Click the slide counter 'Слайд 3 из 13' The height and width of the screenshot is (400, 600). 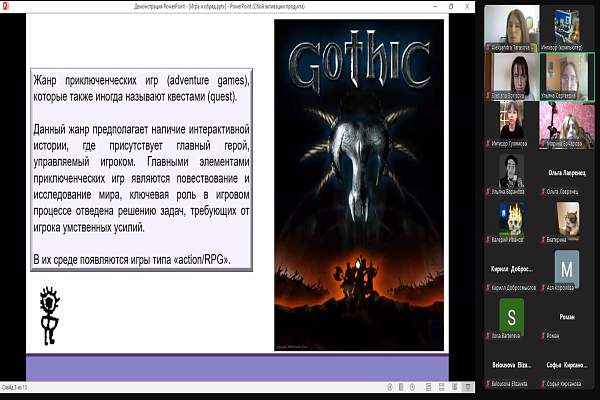(x=15, y=387)
